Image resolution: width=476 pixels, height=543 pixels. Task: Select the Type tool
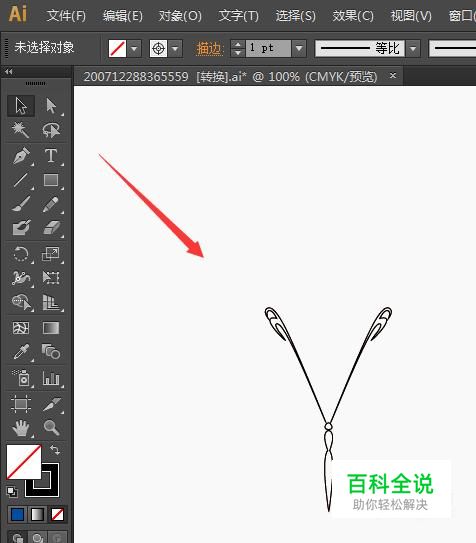coord(51,155)
